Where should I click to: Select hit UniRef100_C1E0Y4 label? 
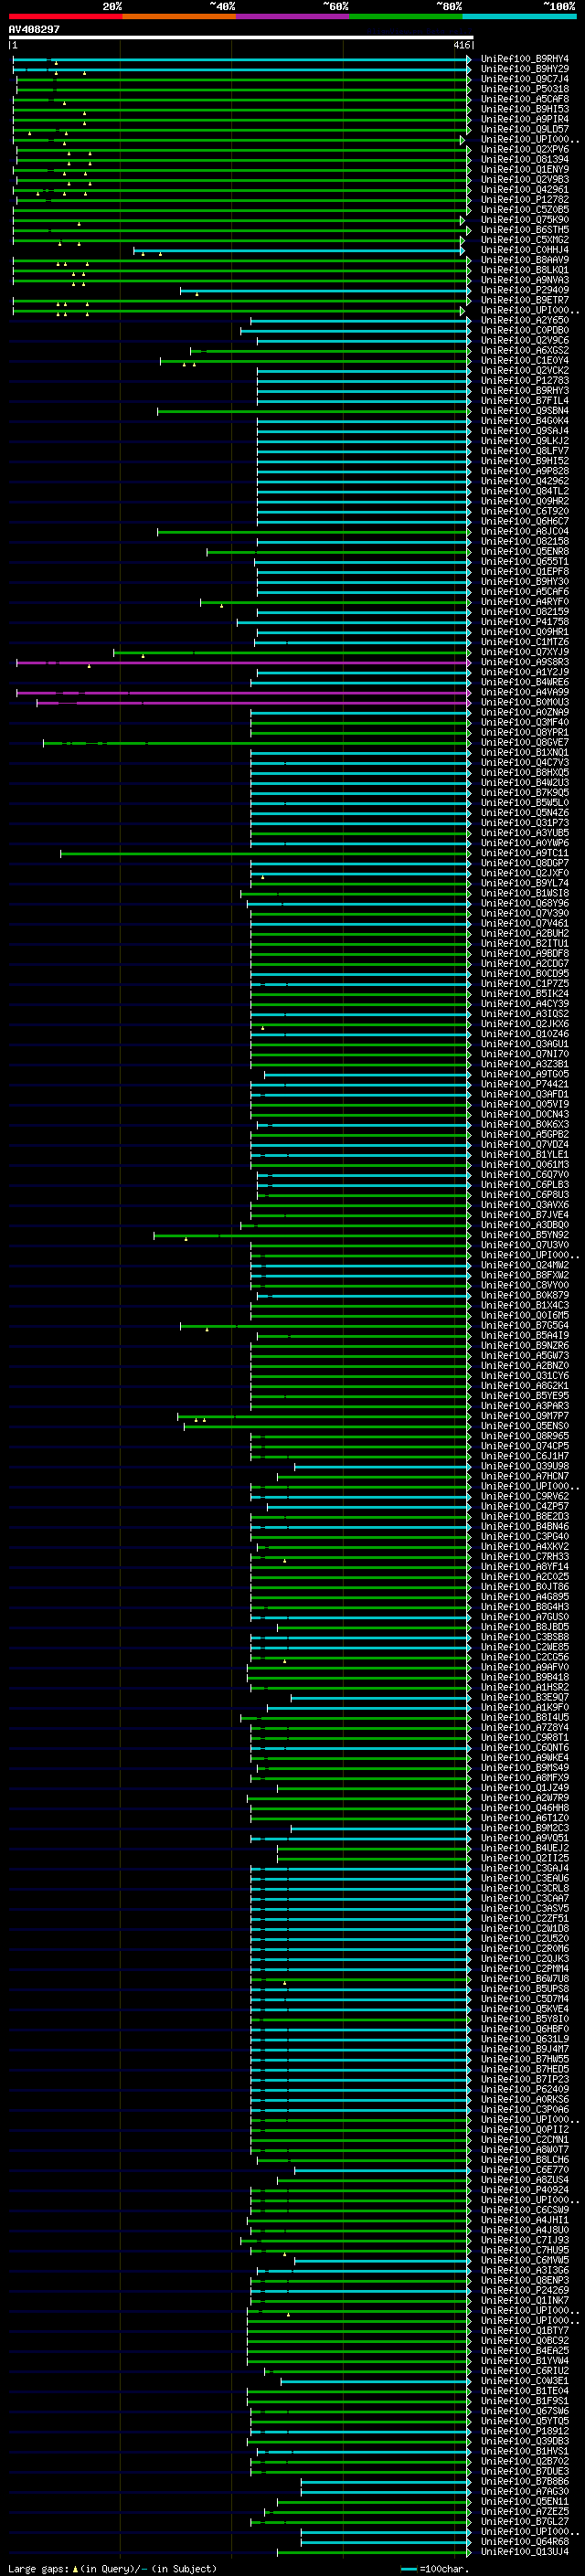tap(525, 360)
